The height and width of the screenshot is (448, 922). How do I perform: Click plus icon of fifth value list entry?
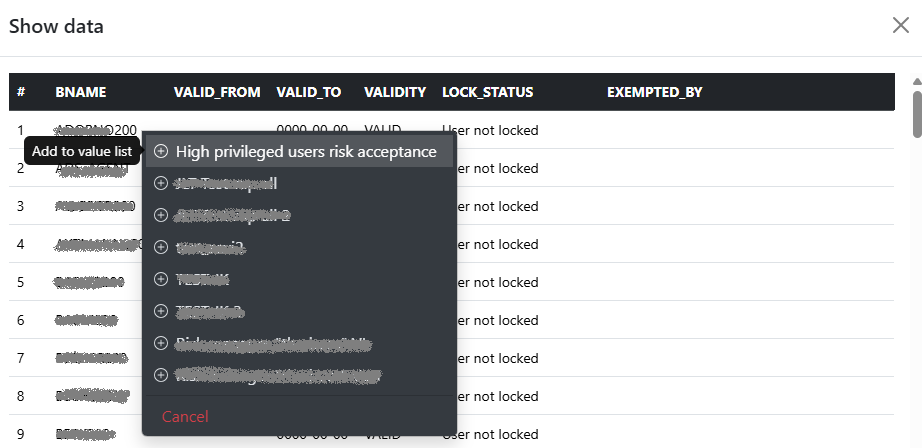coord(161,279)
